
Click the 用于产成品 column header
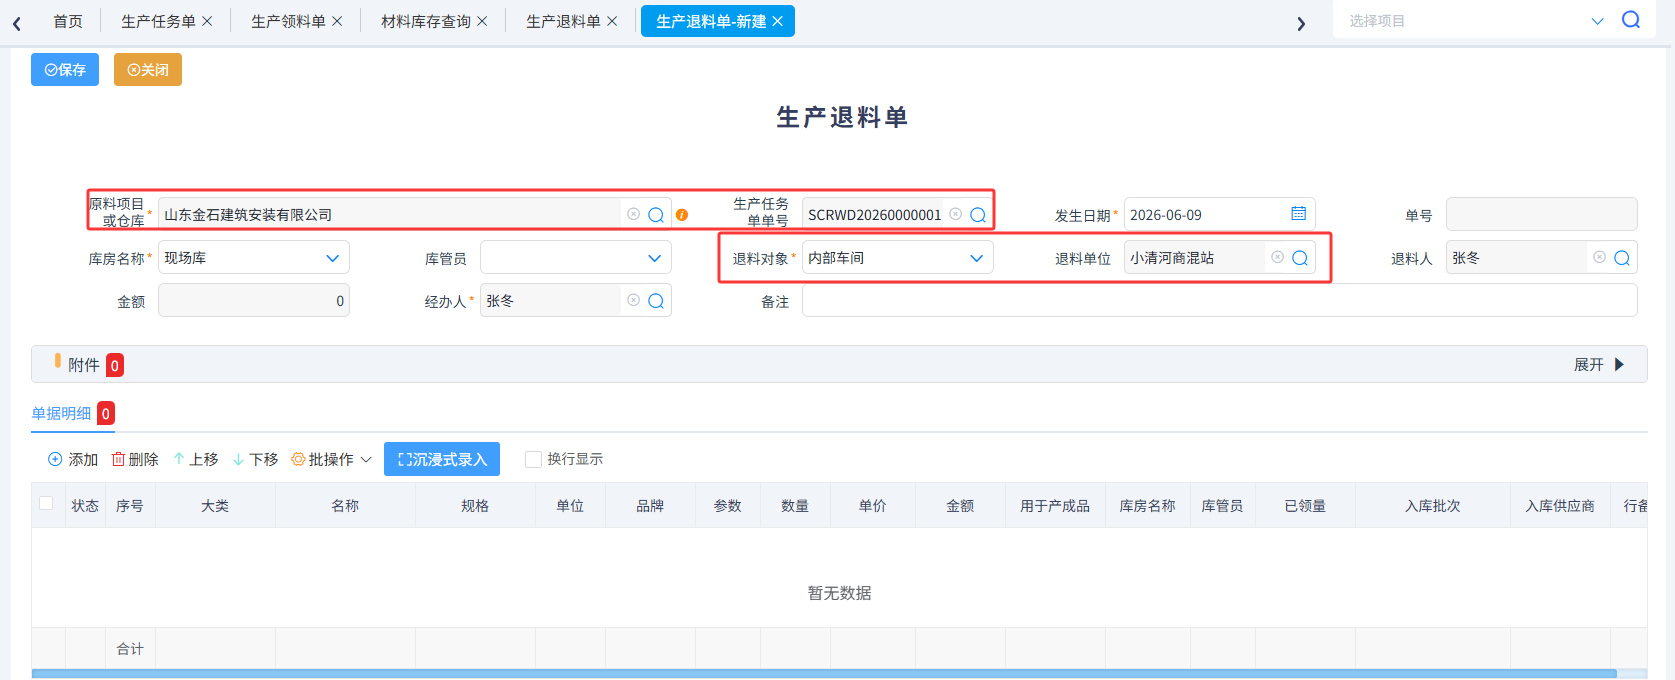click(1055, 506)
